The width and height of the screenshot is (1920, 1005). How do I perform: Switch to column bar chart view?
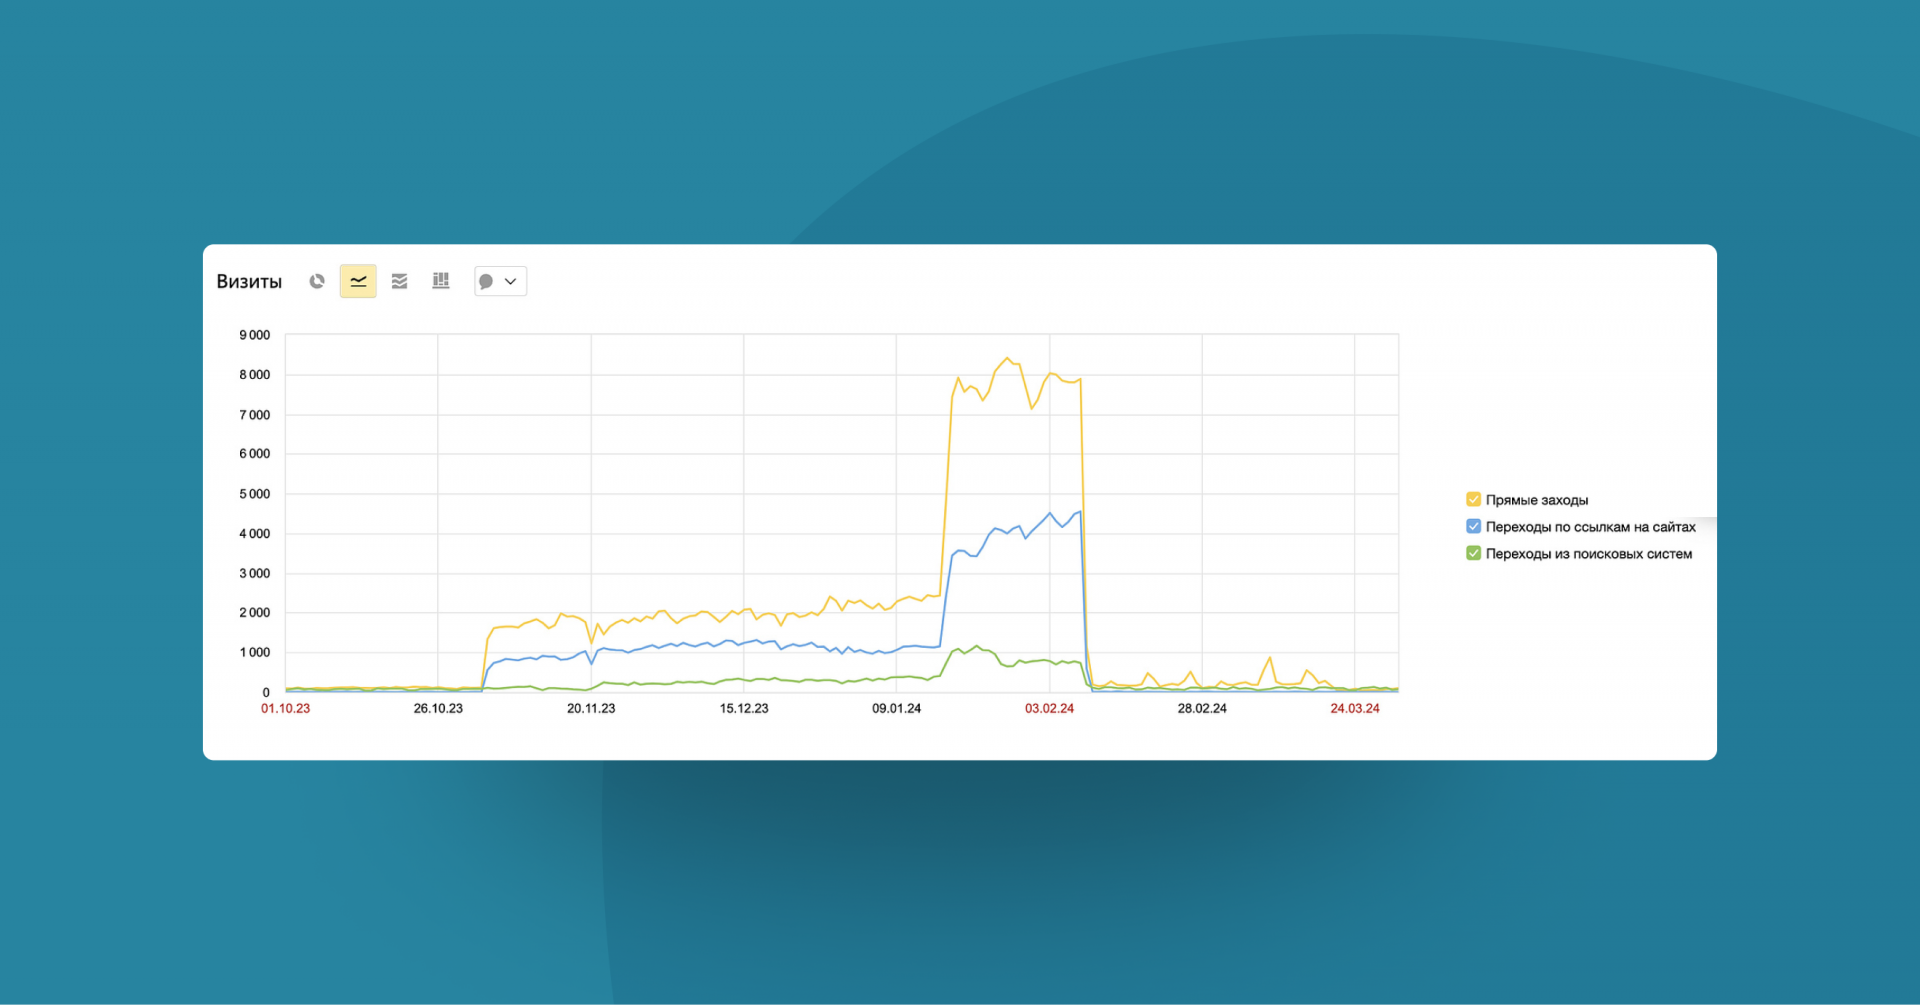(x=441, y=281)
